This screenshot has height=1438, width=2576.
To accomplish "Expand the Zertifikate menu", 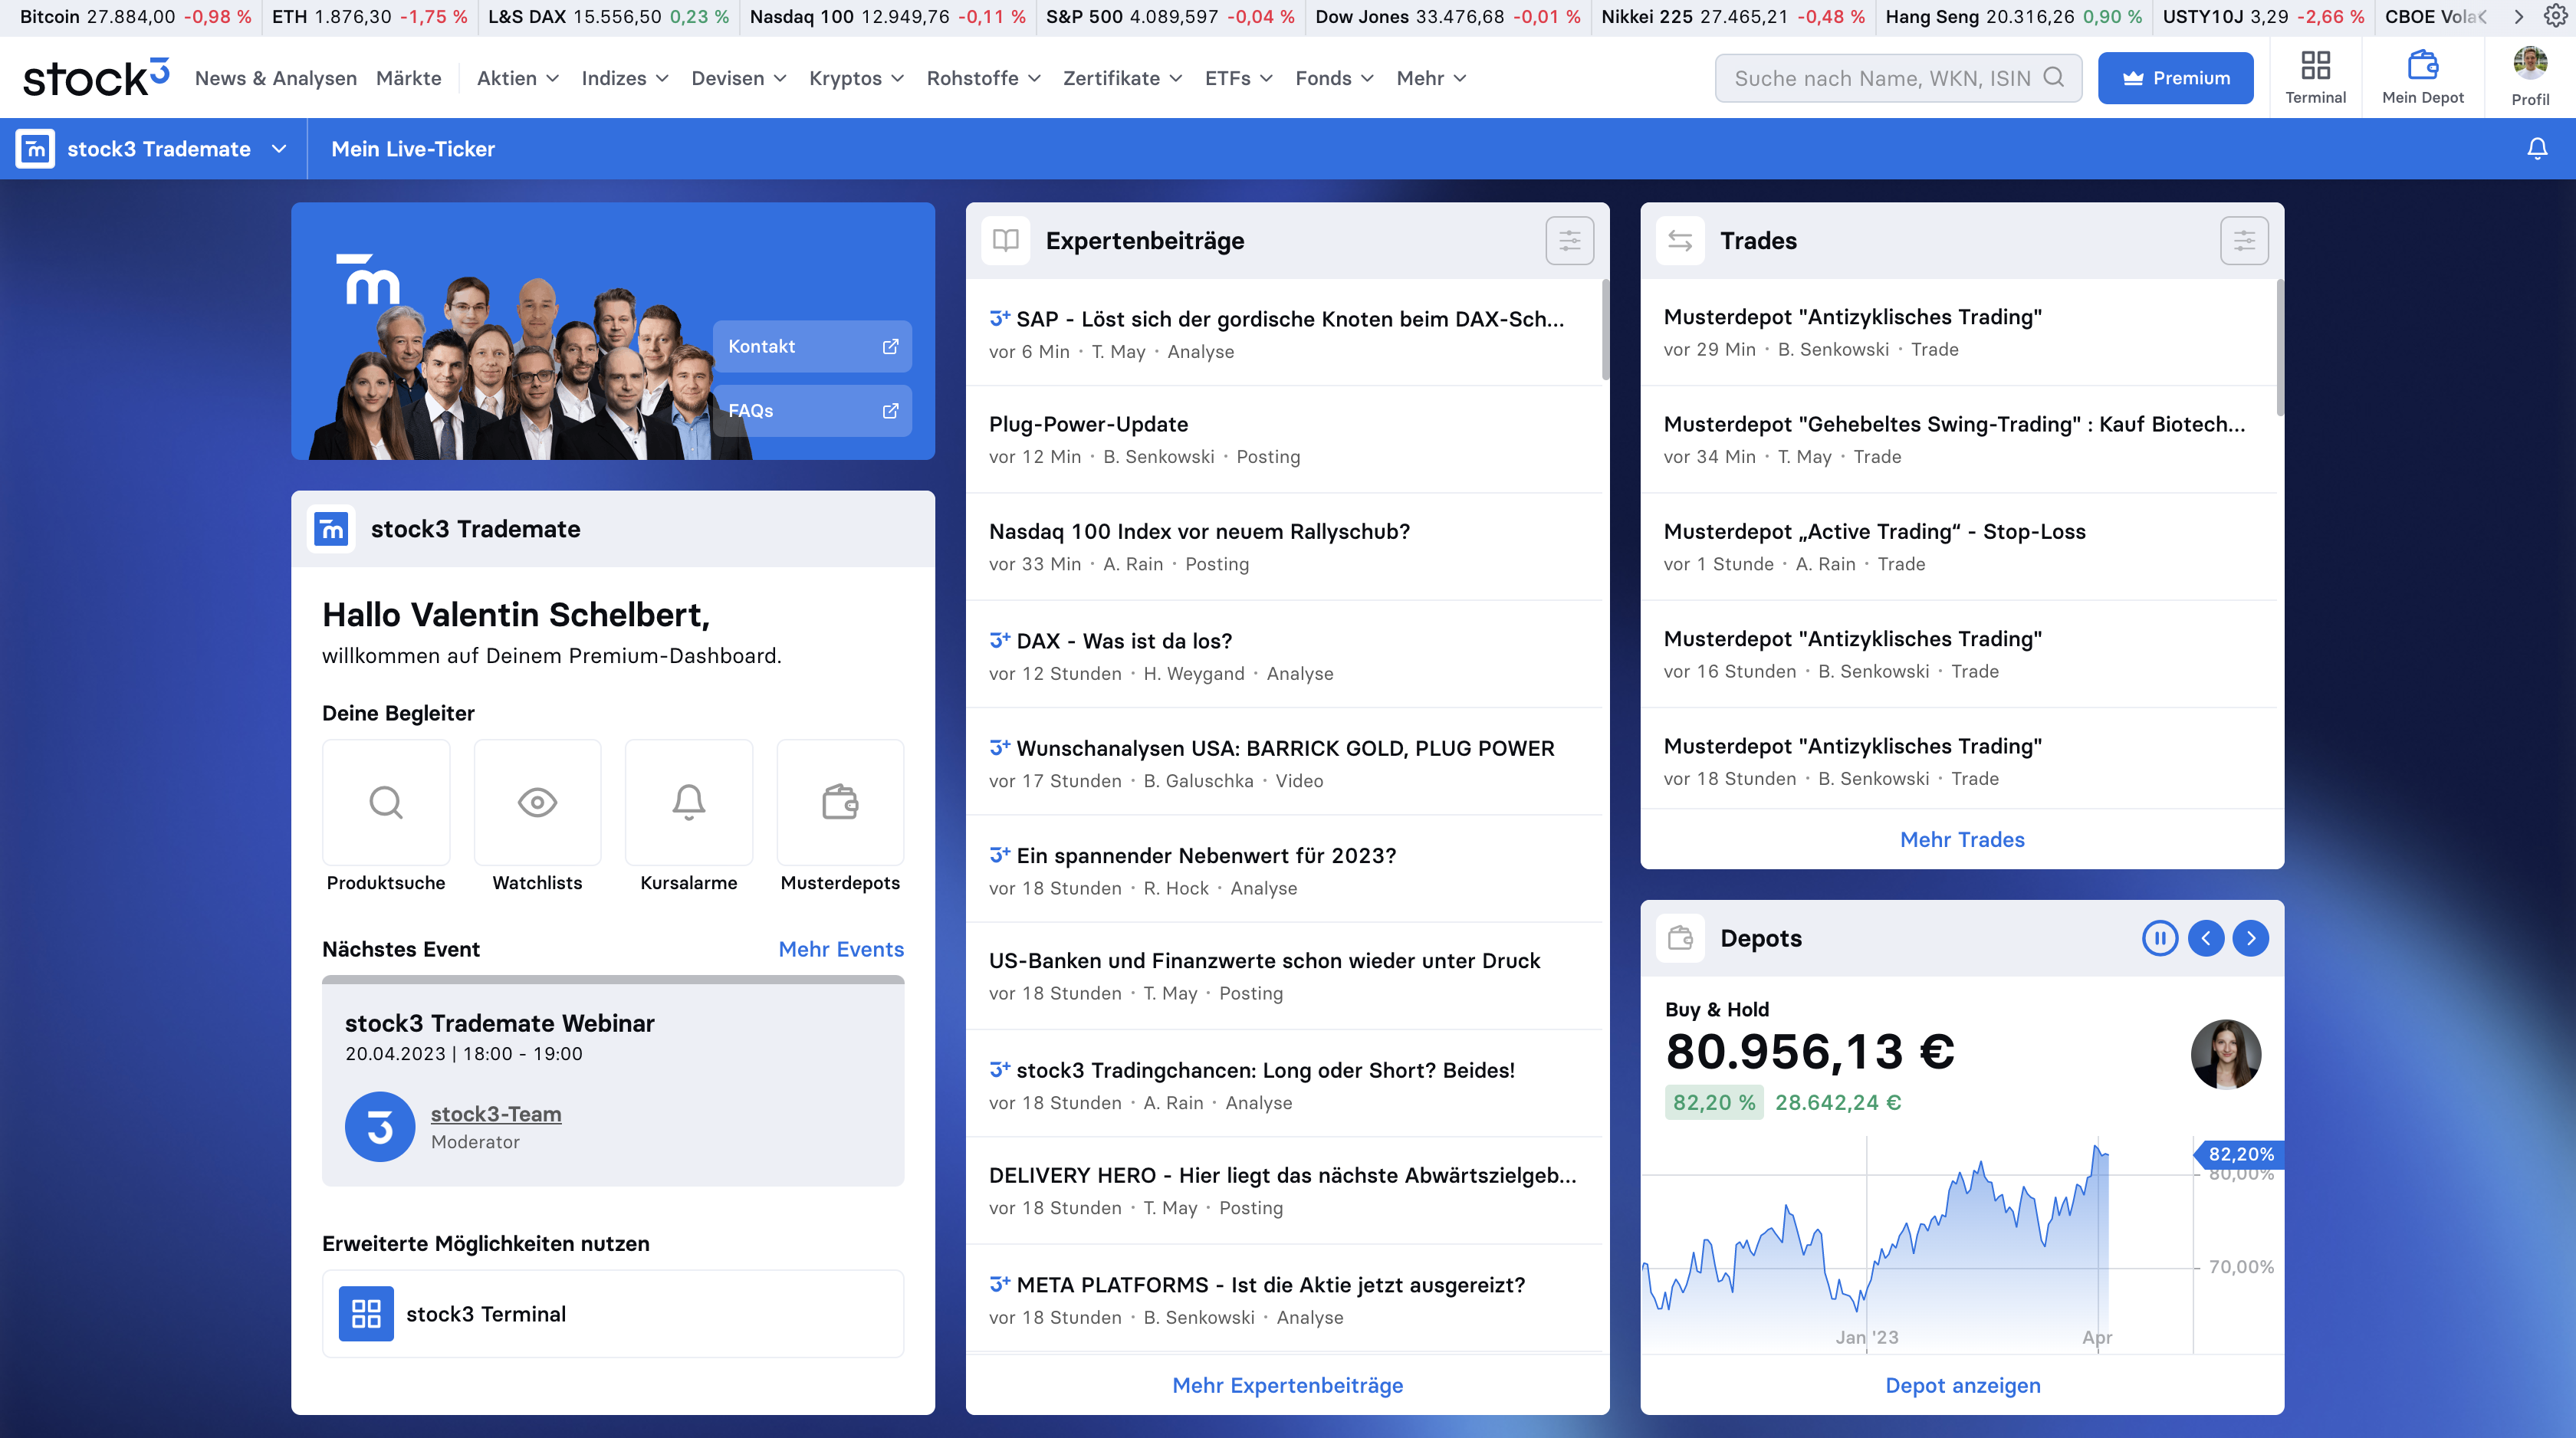I will [x=1123, y=78].
